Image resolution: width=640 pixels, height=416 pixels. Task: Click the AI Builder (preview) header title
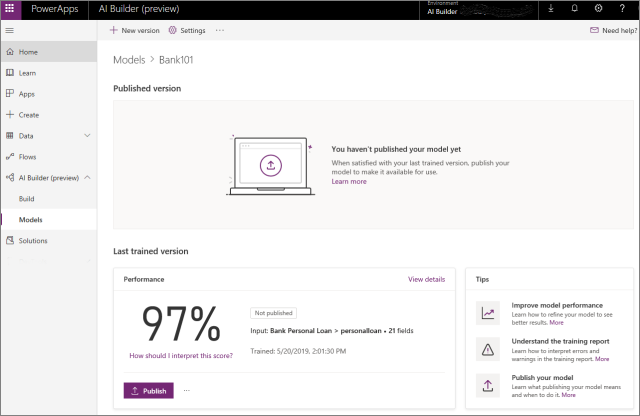click(139, 9)
